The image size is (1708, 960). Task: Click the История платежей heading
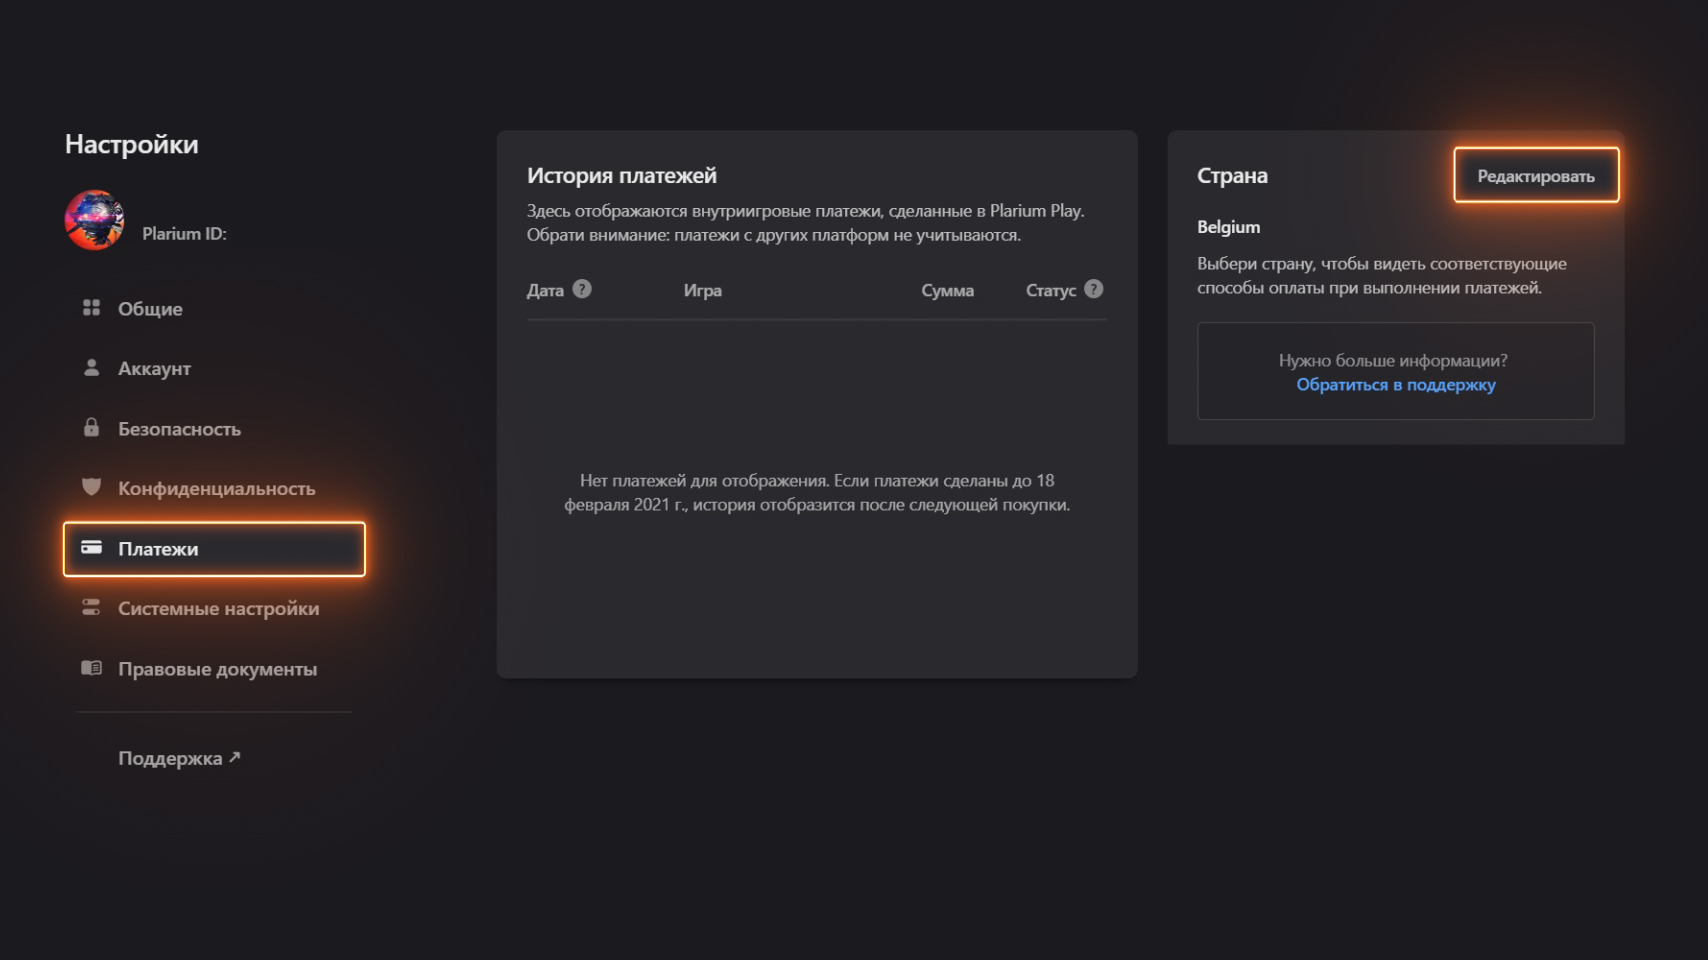[622, 175]
